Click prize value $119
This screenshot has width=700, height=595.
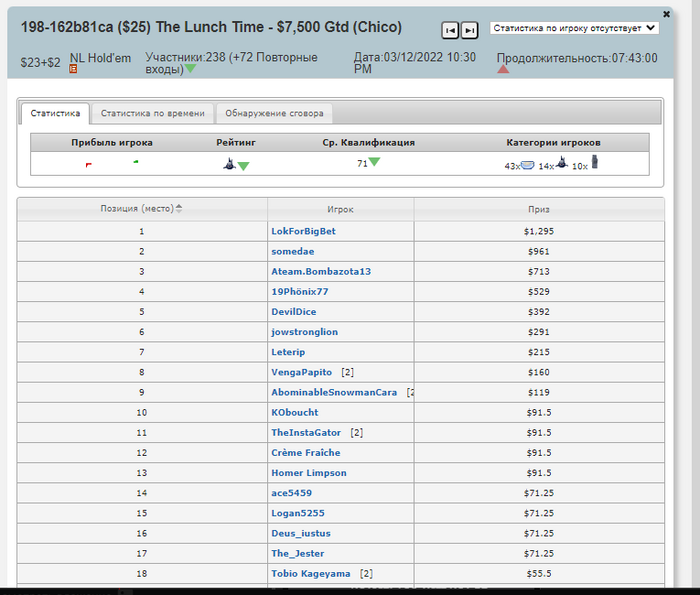[539, 392]
